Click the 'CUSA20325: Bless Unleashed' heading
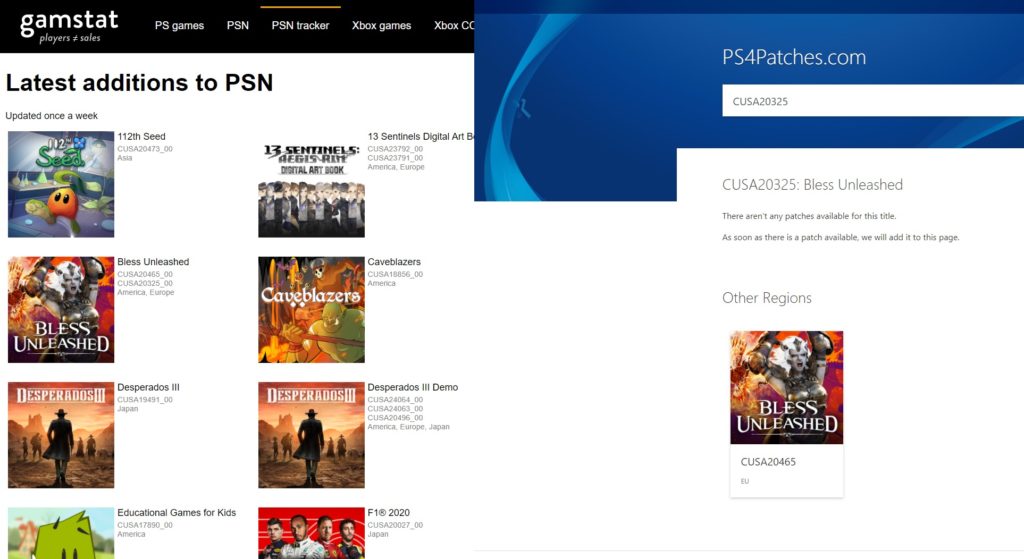The height and width of the screenshot is (559, 1024). pyautogui.click(x=812, y=185)
